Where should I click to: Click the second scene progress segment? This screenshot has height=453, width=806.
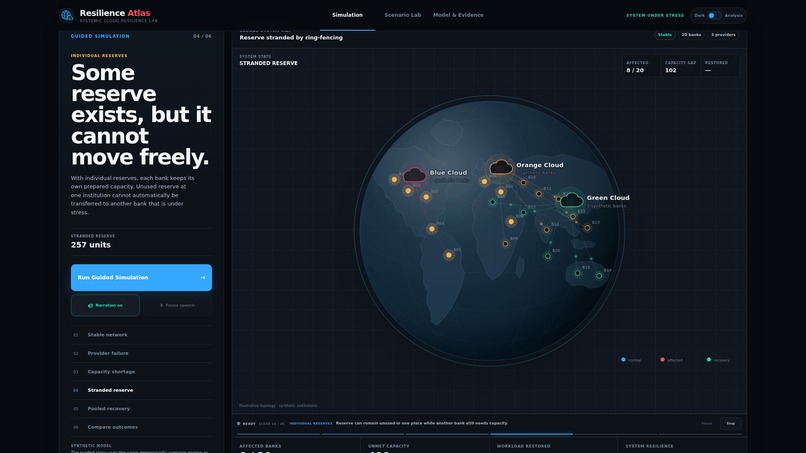point(363,434)
